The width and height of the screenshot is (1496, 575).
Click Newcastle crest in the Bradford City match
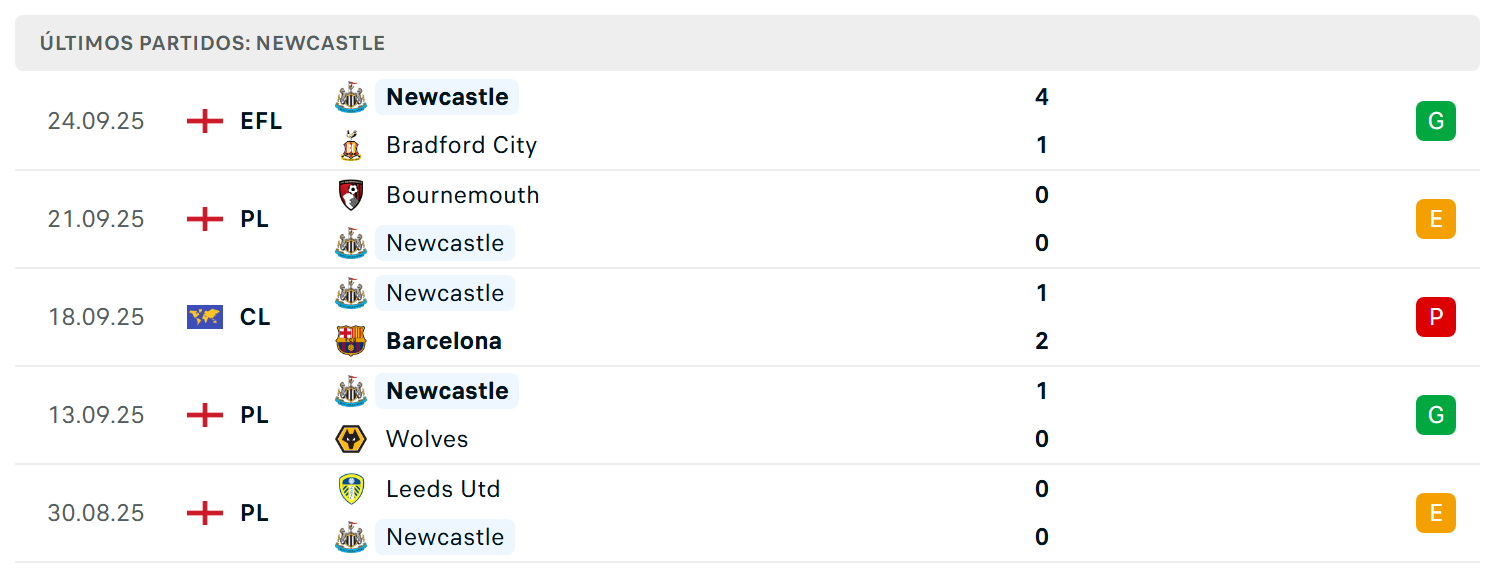pyautogui.click(x=350, y=97)
